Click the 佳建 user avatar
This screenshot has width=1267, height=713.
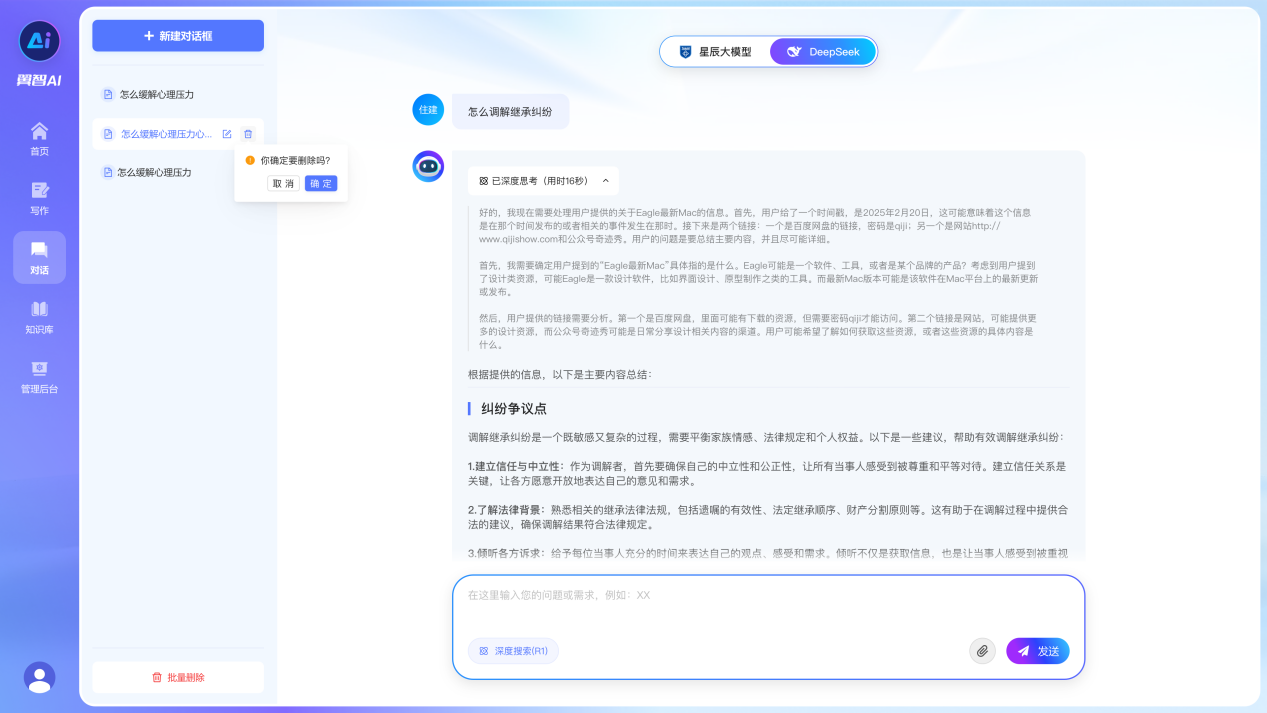(428, 110)
